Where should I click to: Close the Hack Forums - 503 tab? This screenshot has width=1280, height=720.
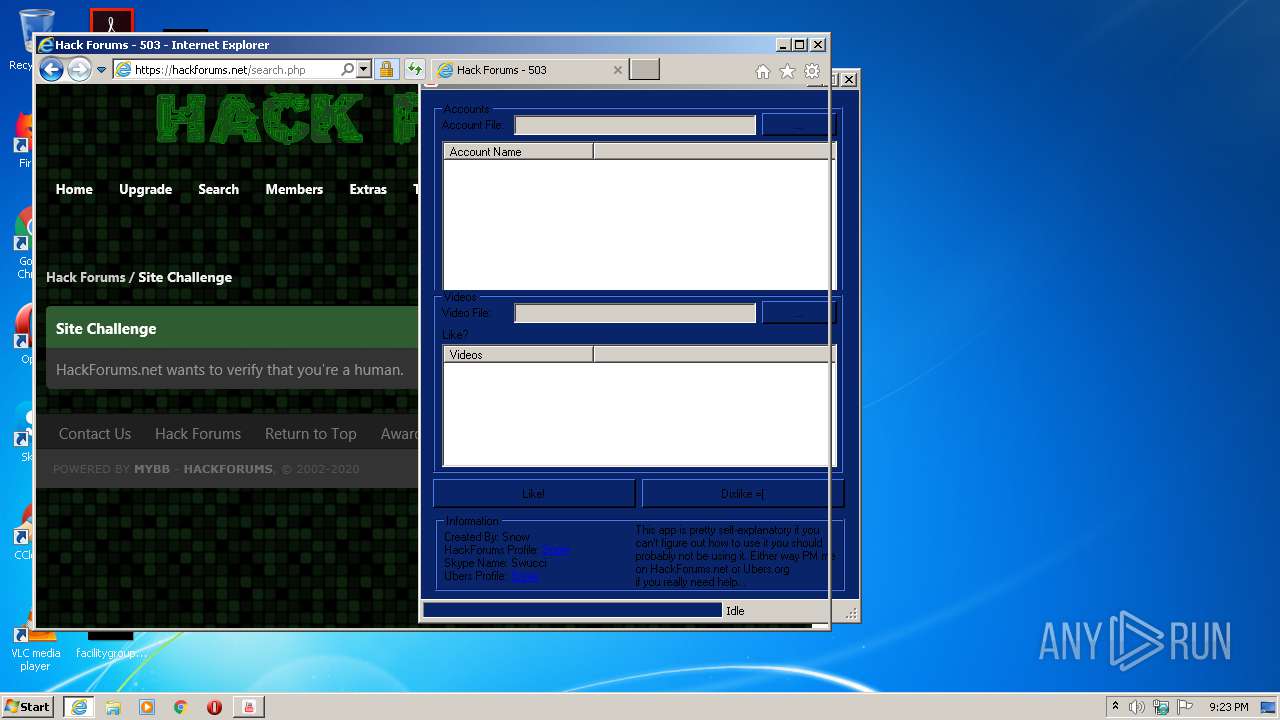[x=617, y=70]
